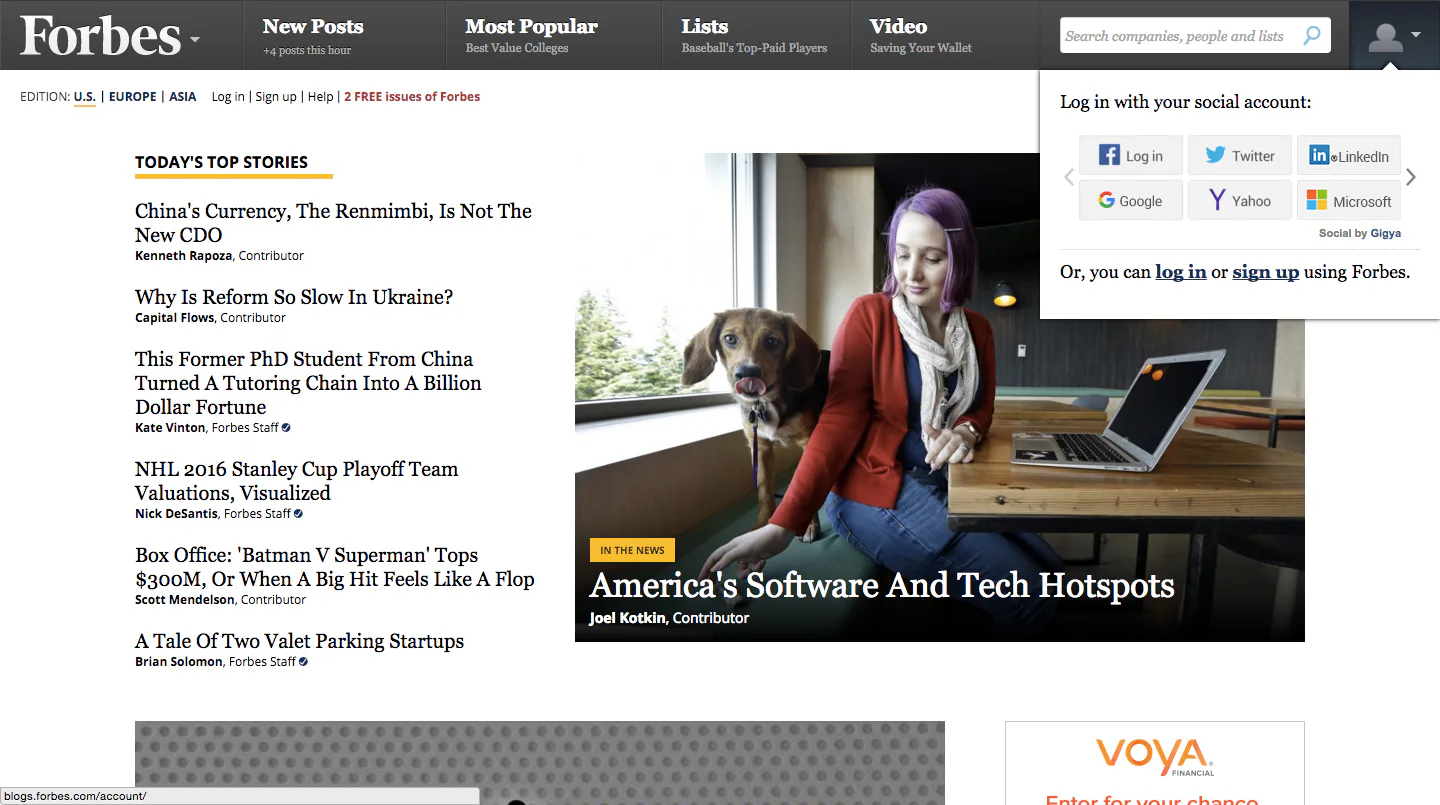Log in with Google
Image resolution: width=1440 pixels, height=805 pixels.
[1131, 201]
